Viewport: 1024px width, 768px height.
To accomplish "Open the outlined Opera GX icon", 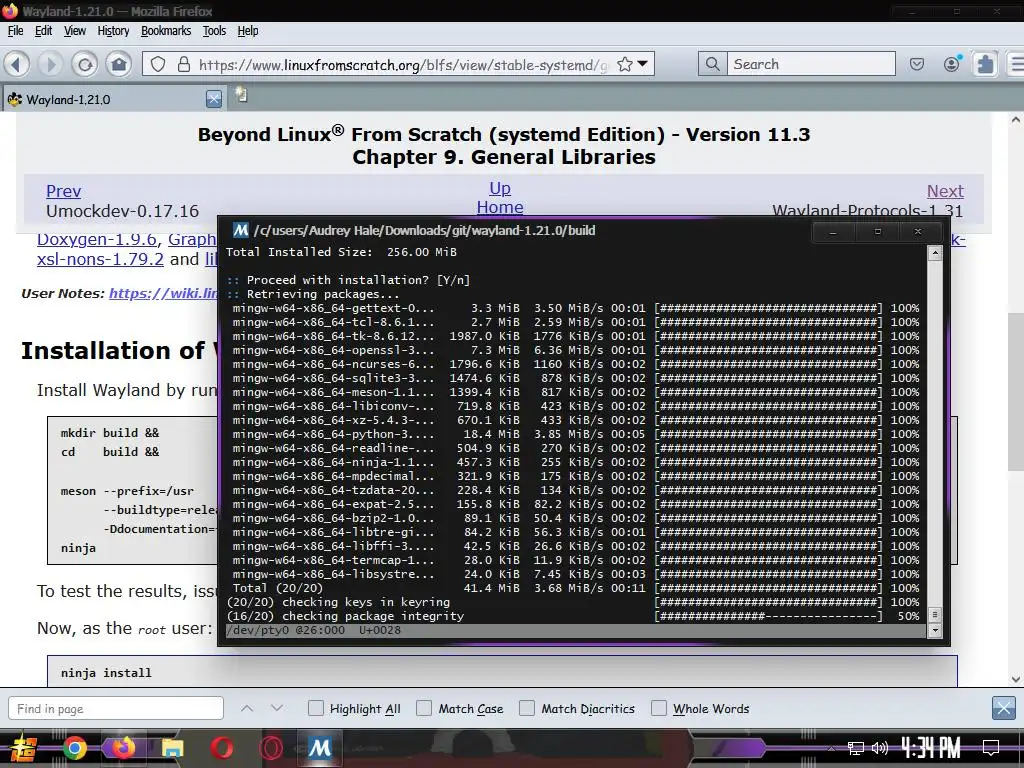I will 270,748.
